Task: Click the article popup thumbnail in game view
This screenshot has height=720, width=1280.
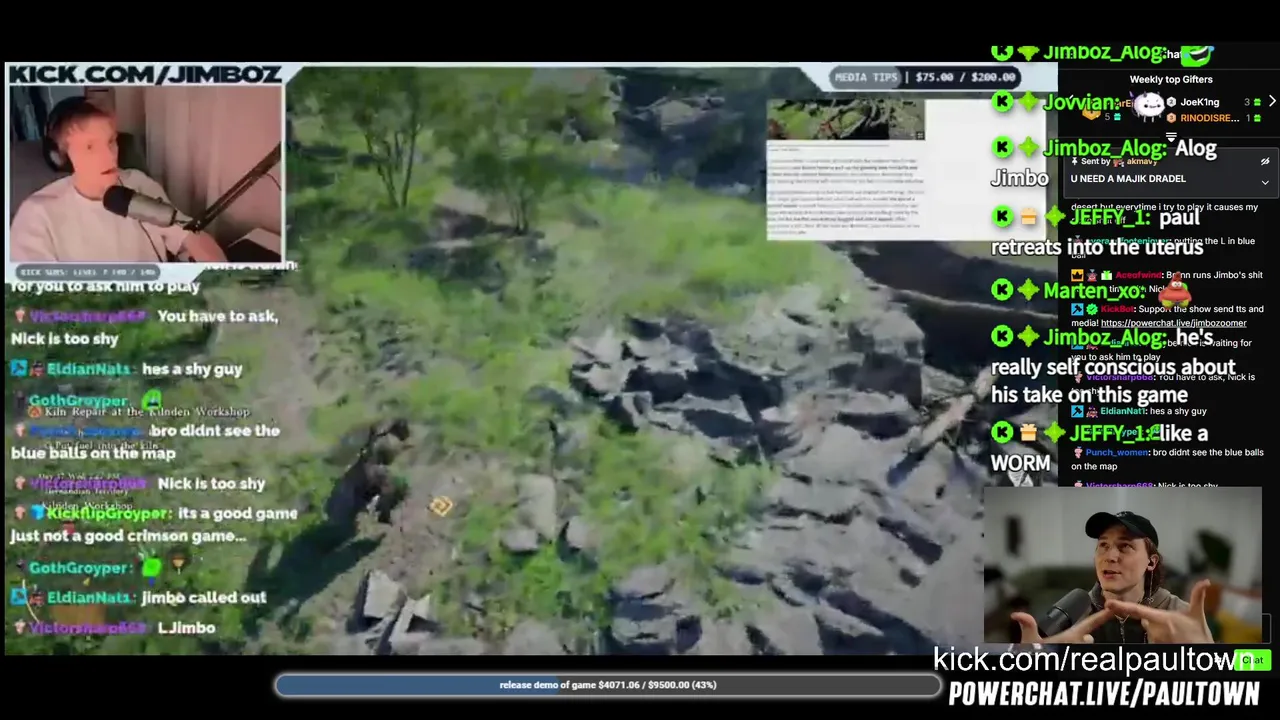Action: click(846, 168)
